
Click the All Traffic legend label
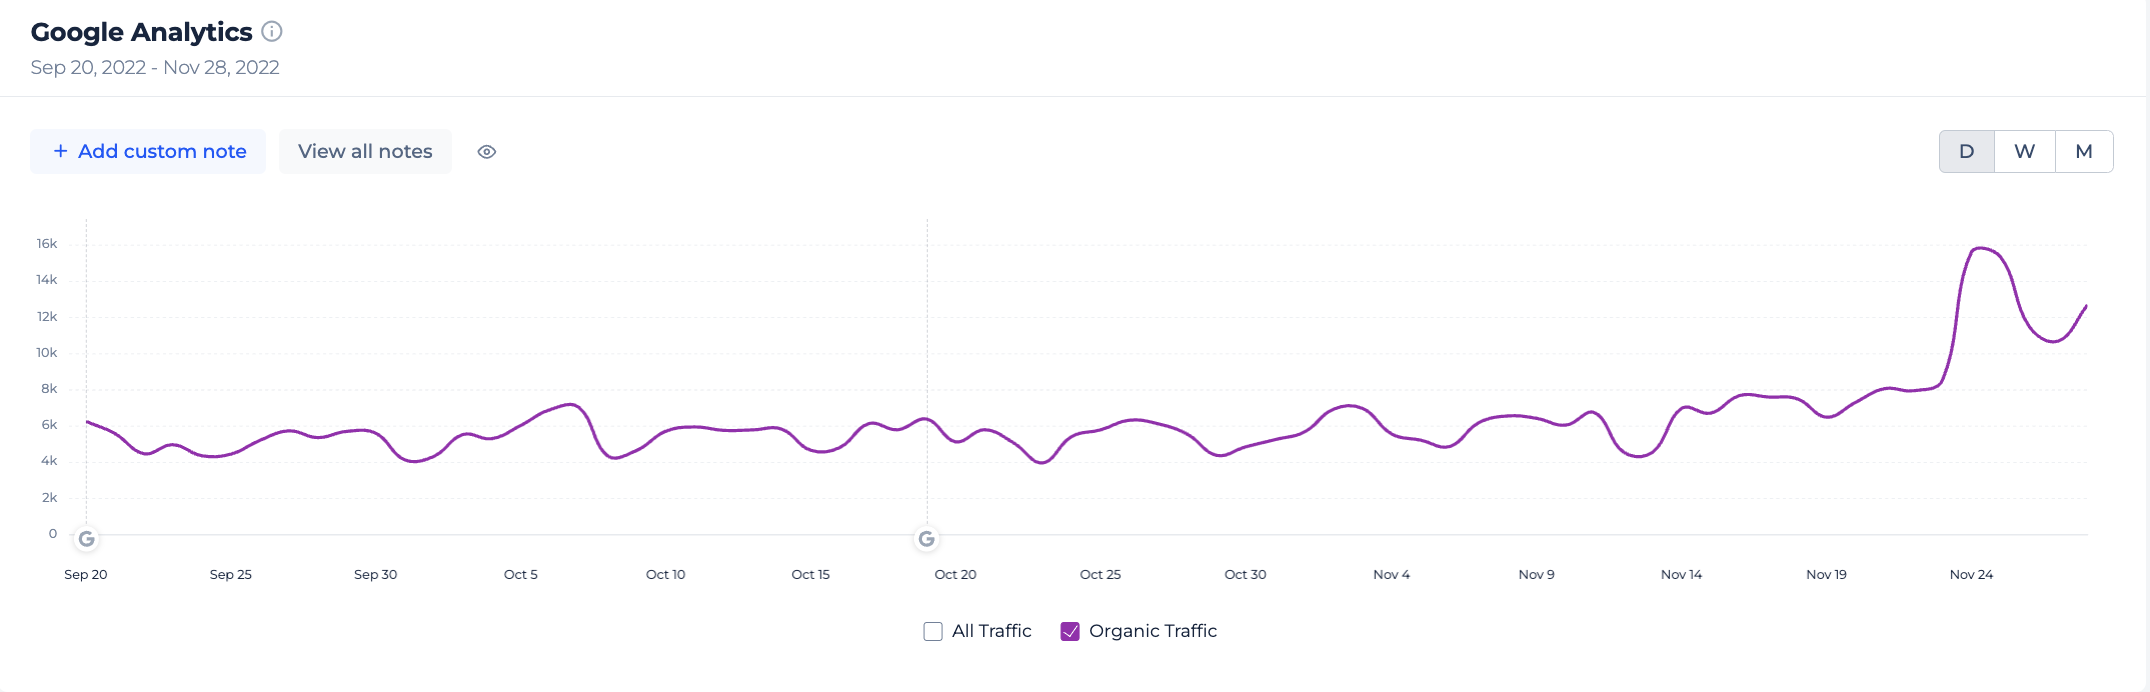991,631
